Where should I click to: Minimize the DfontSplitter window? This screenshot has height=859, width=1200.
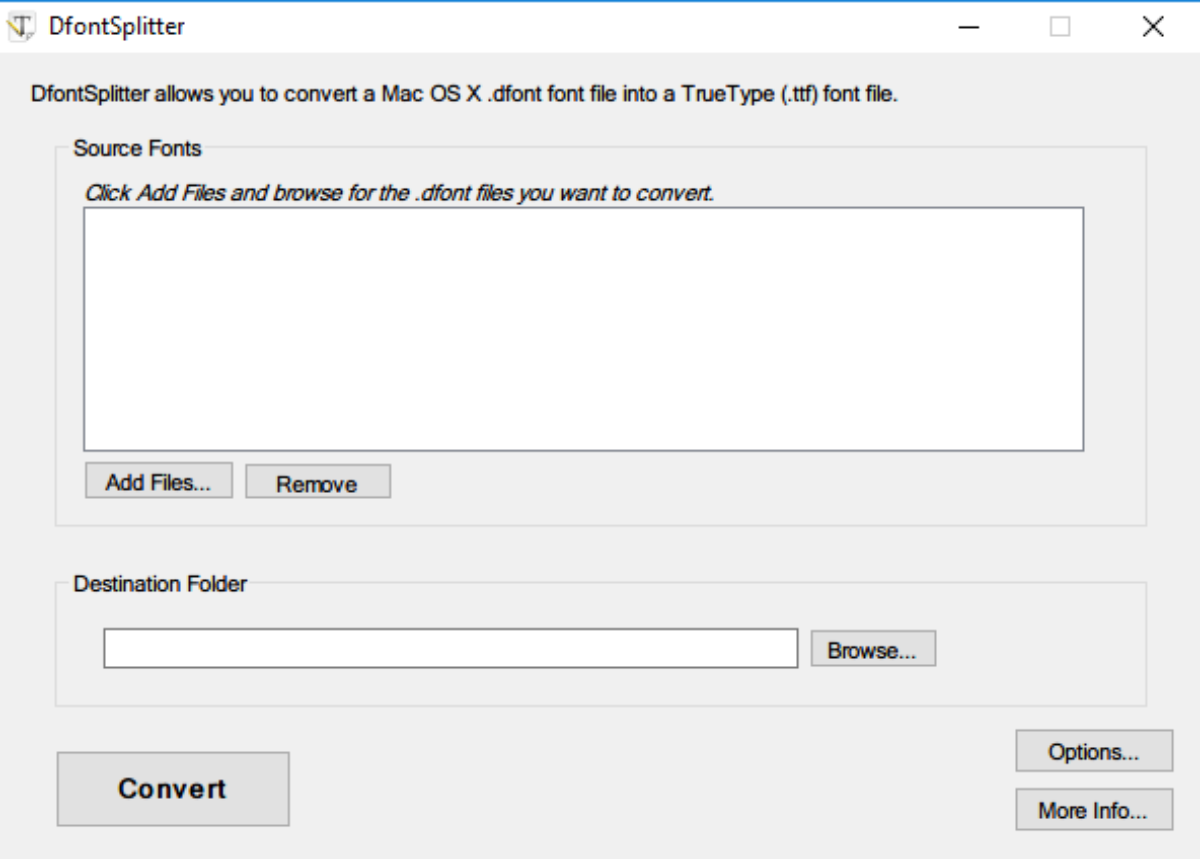coord(968,27)
